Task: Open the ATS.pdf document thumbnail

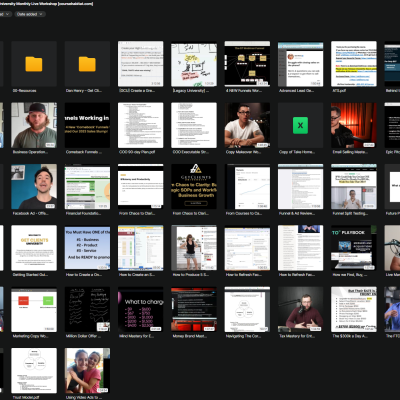Action: pos(354,64)
